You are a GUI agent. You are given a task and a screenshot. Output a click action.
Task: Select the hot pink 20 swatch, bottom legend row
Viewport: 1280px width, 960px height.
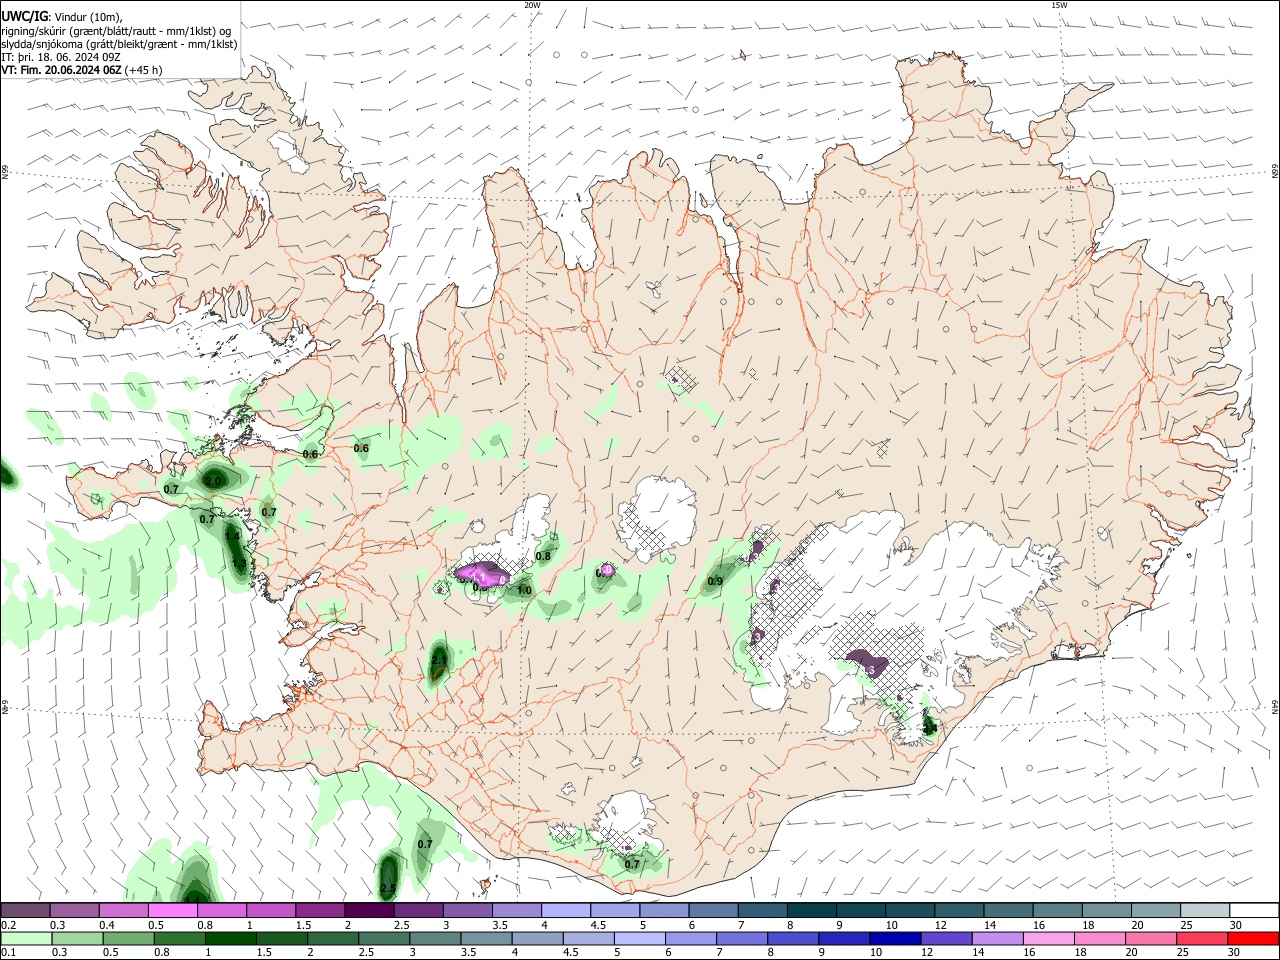(x=1151, y=938)
